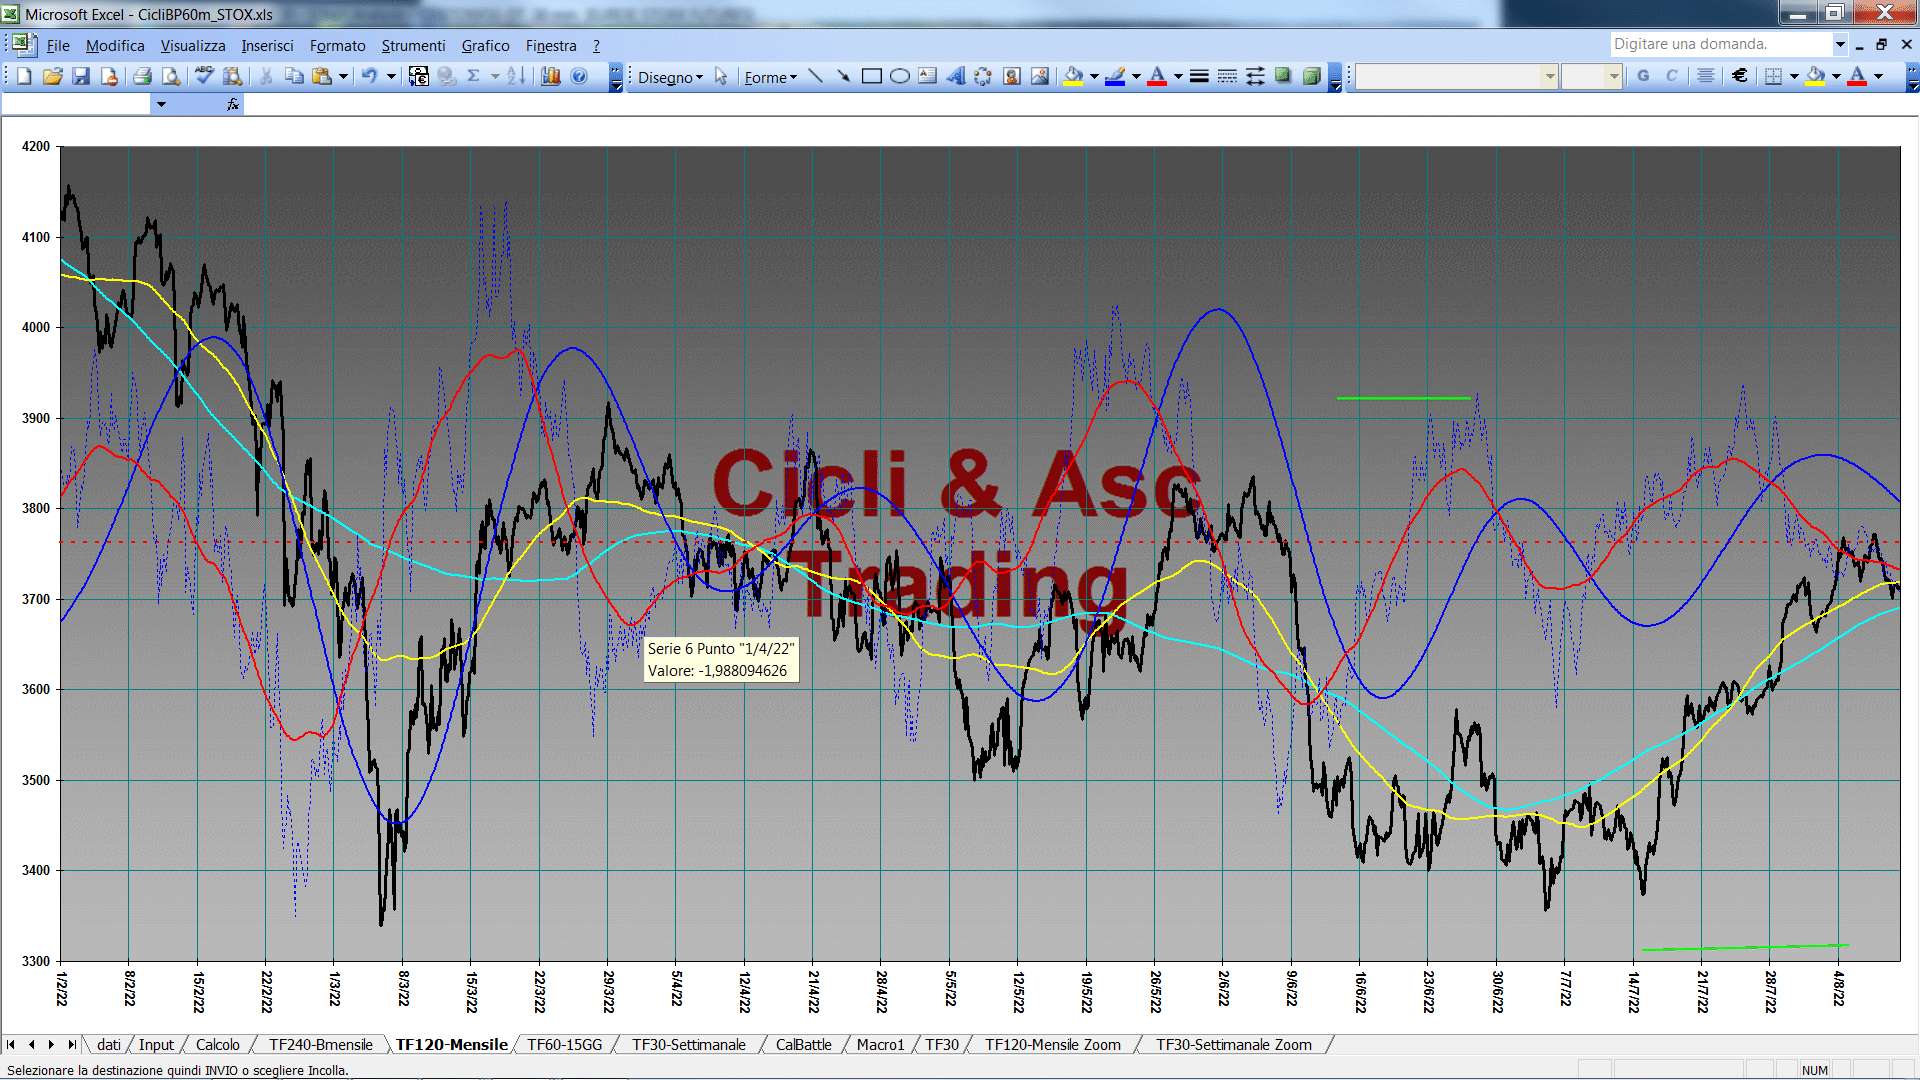1920x1080 pixels.
Task: Copy selection with the Copy icon
Action: point(294,76)
